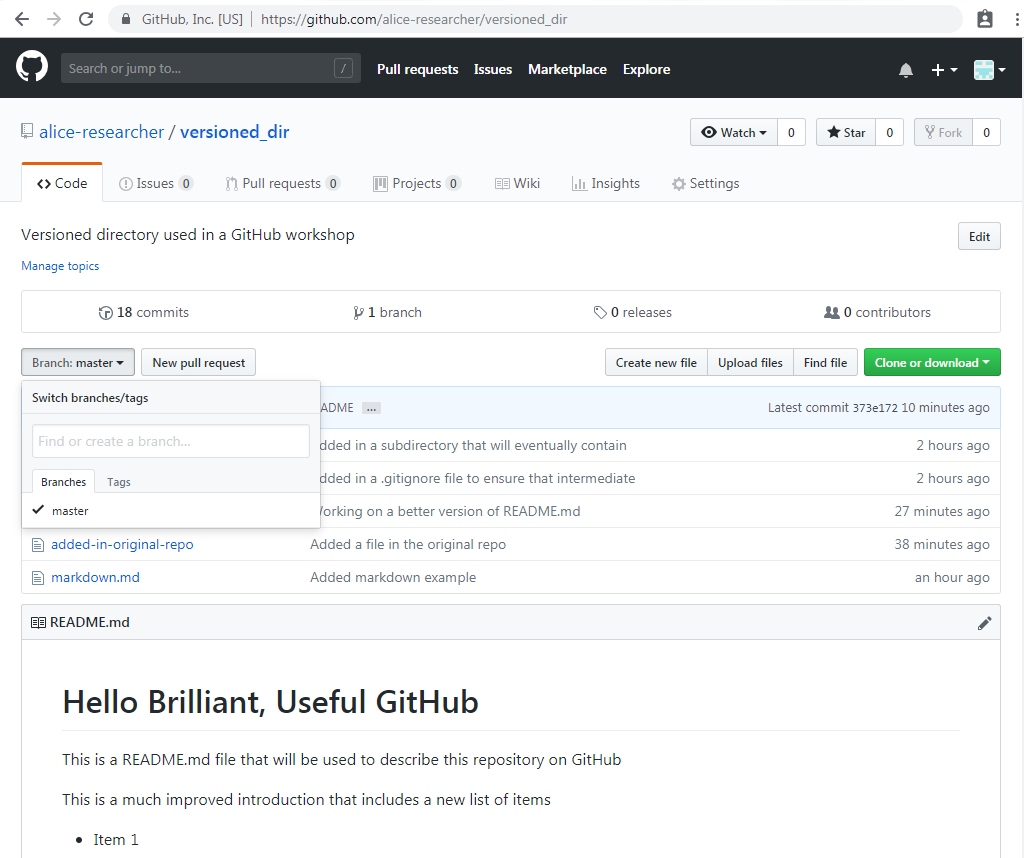Click the Find or create a branch field
The height and width of the screenshot is (858, 1024).
tap(170, 441)
